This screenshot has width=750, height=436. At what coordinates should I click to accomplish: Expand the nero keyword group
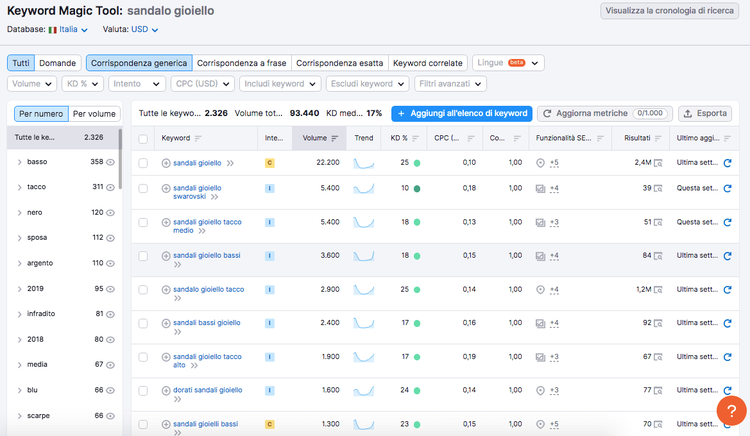(20, 213)
